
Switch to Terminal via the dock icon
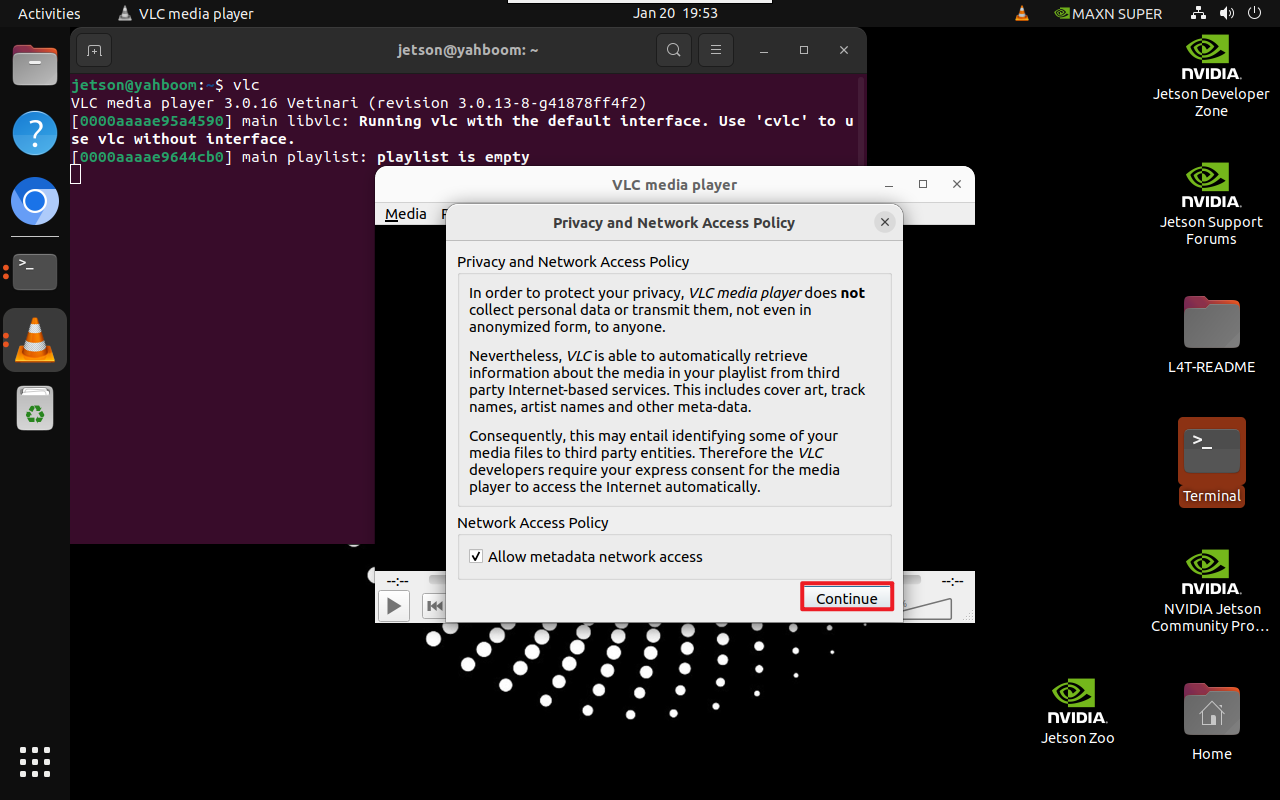click(x=35, y=271)
